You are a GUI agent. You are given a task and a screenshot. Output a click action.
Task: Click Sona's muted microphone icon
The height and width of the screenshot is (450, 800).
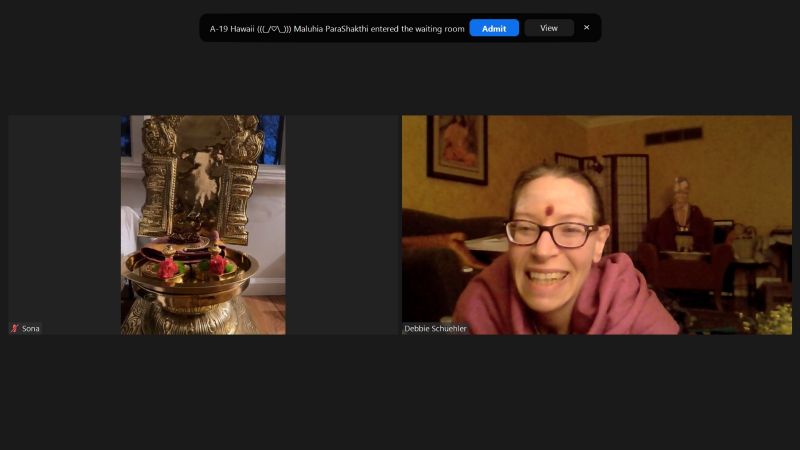click(x=14, y=329)
